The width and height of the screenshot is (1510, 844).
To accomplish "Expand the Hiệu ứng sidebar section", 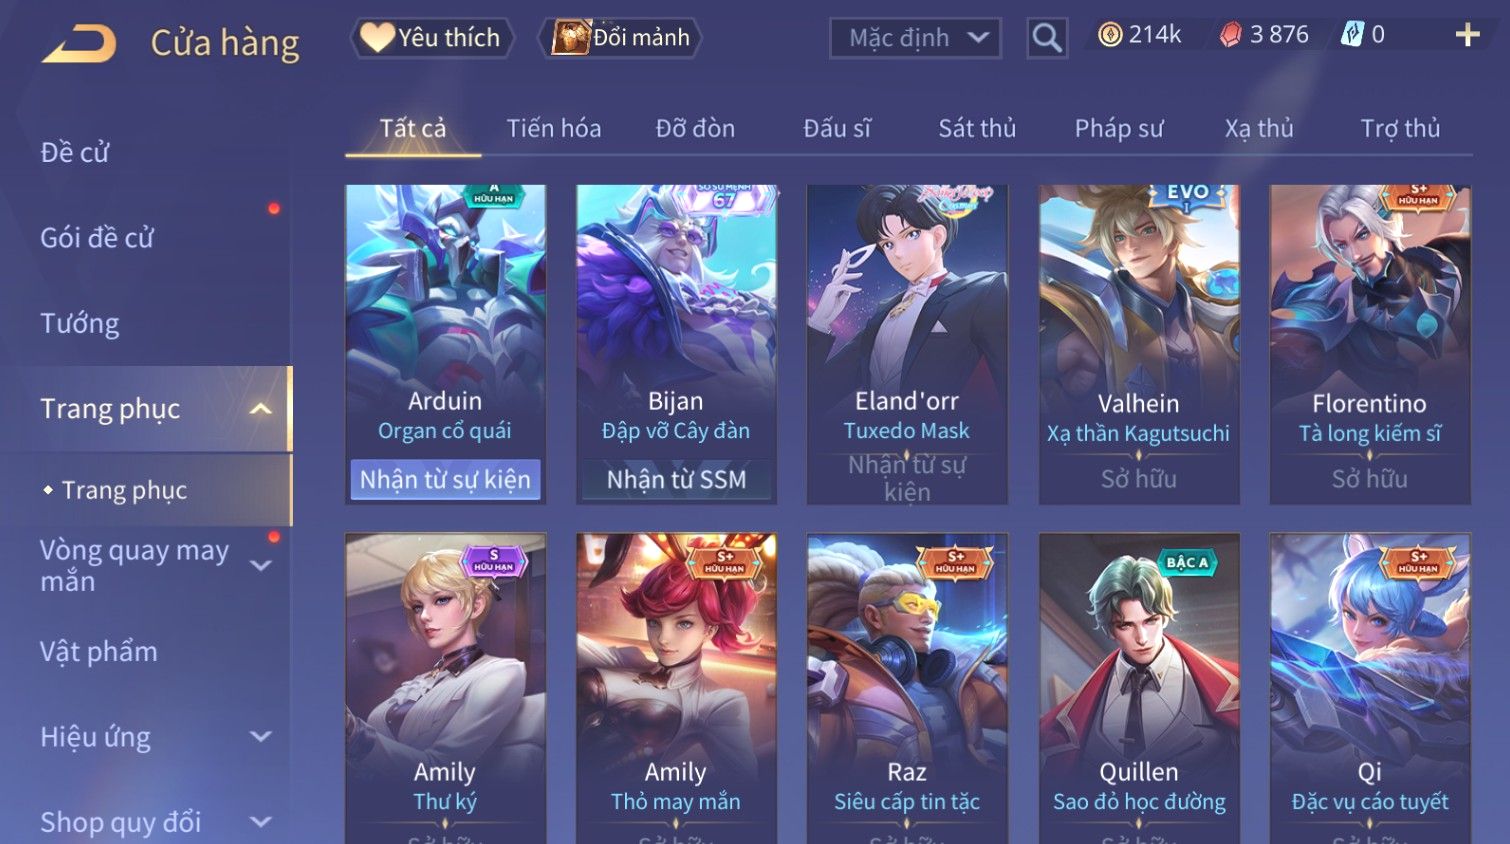I will pos(260,737).
